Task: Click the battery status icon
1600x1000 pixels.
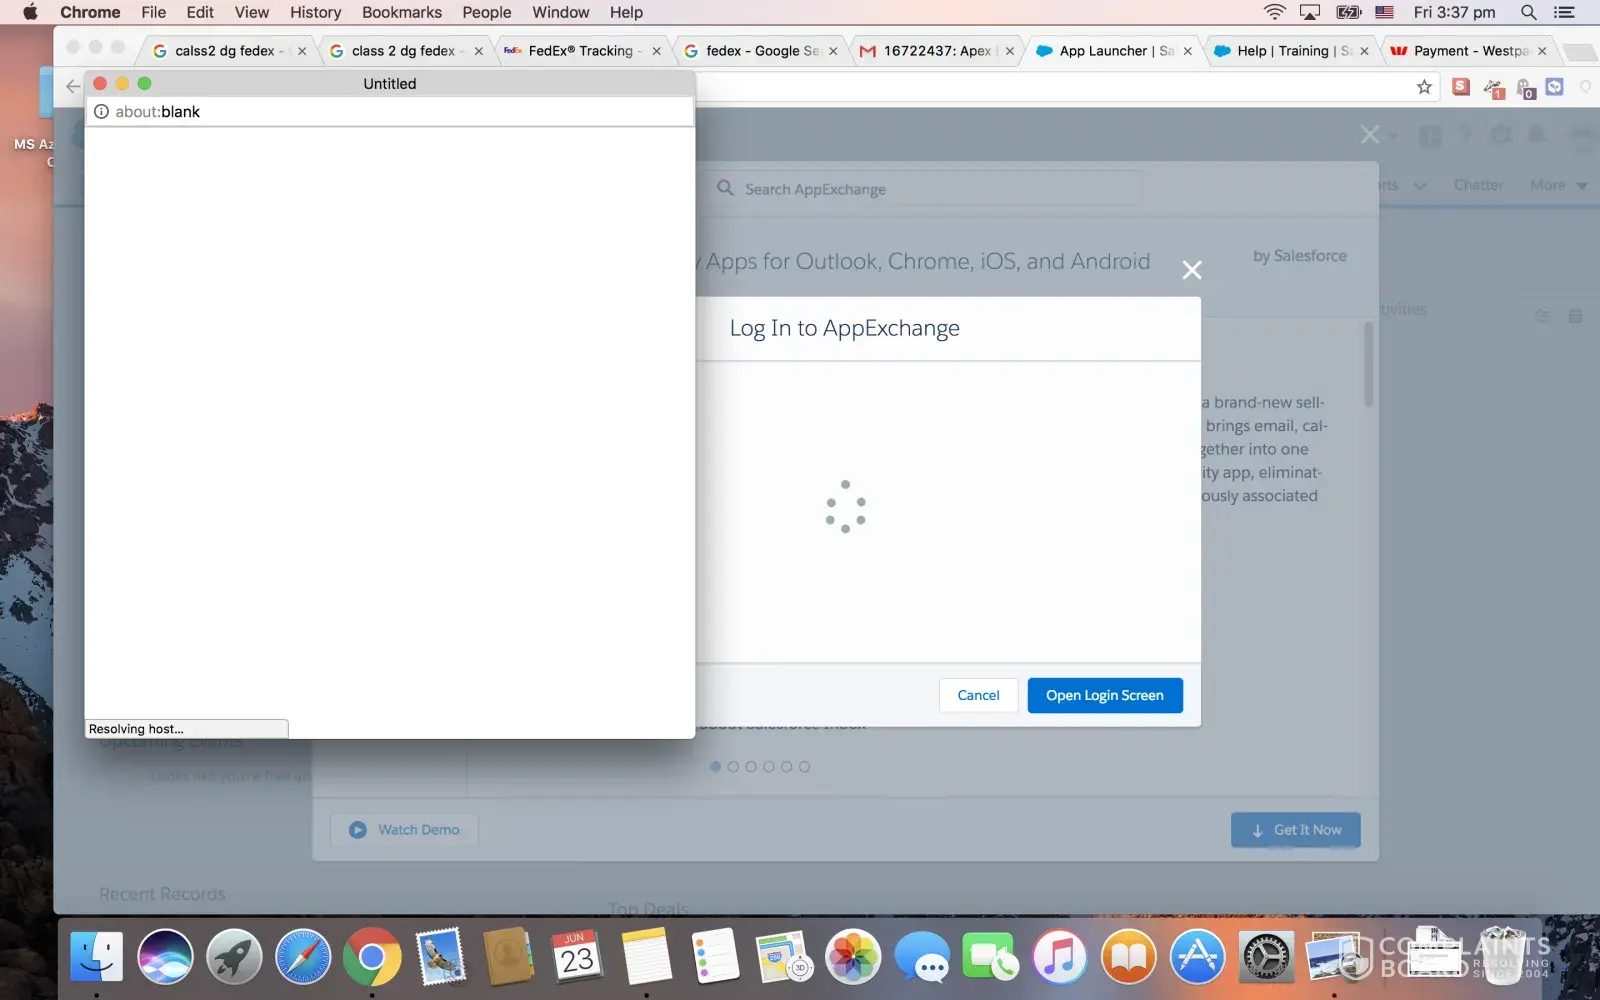Action: 1349,12
